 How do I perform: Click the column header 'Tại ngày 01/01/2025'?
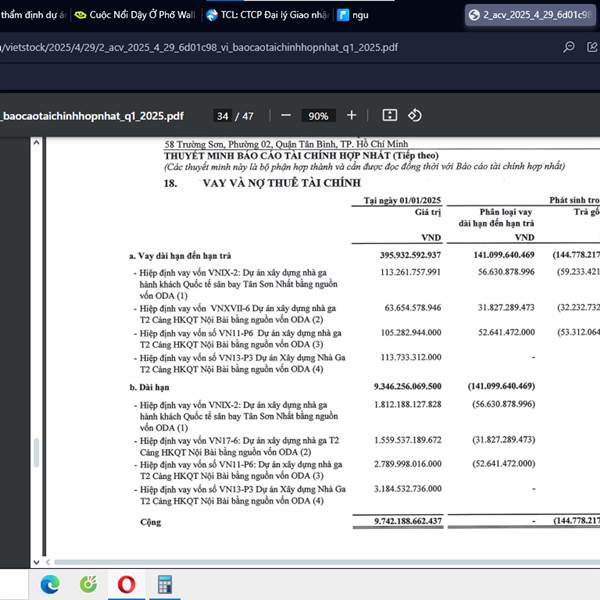[402, 200]
